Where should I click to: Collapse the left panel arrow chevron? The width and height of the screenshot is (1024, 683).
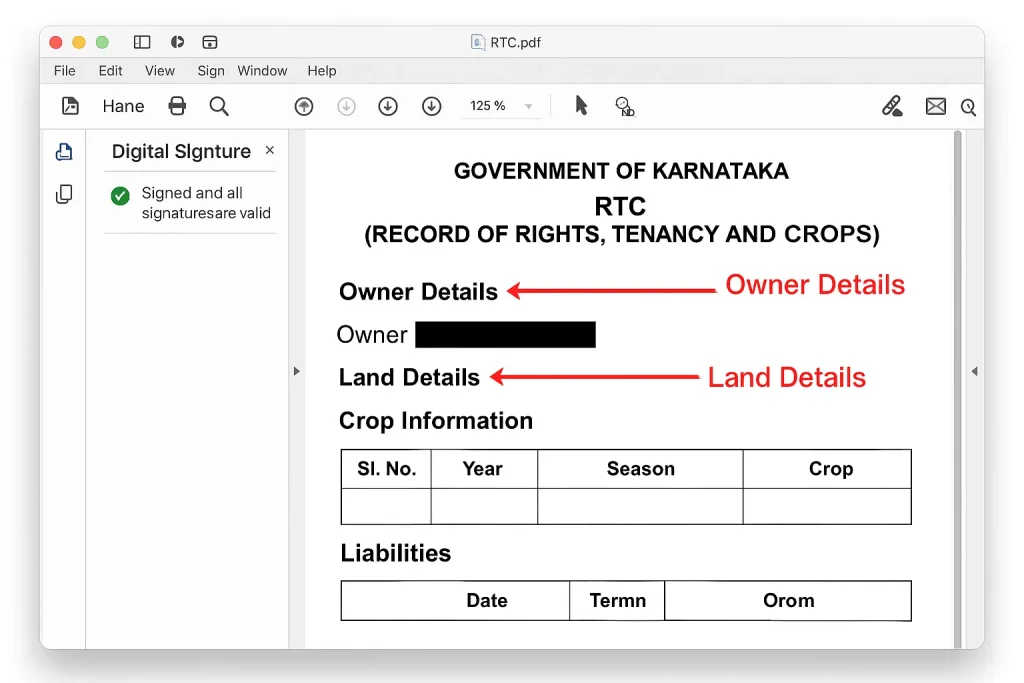[297, 371]
